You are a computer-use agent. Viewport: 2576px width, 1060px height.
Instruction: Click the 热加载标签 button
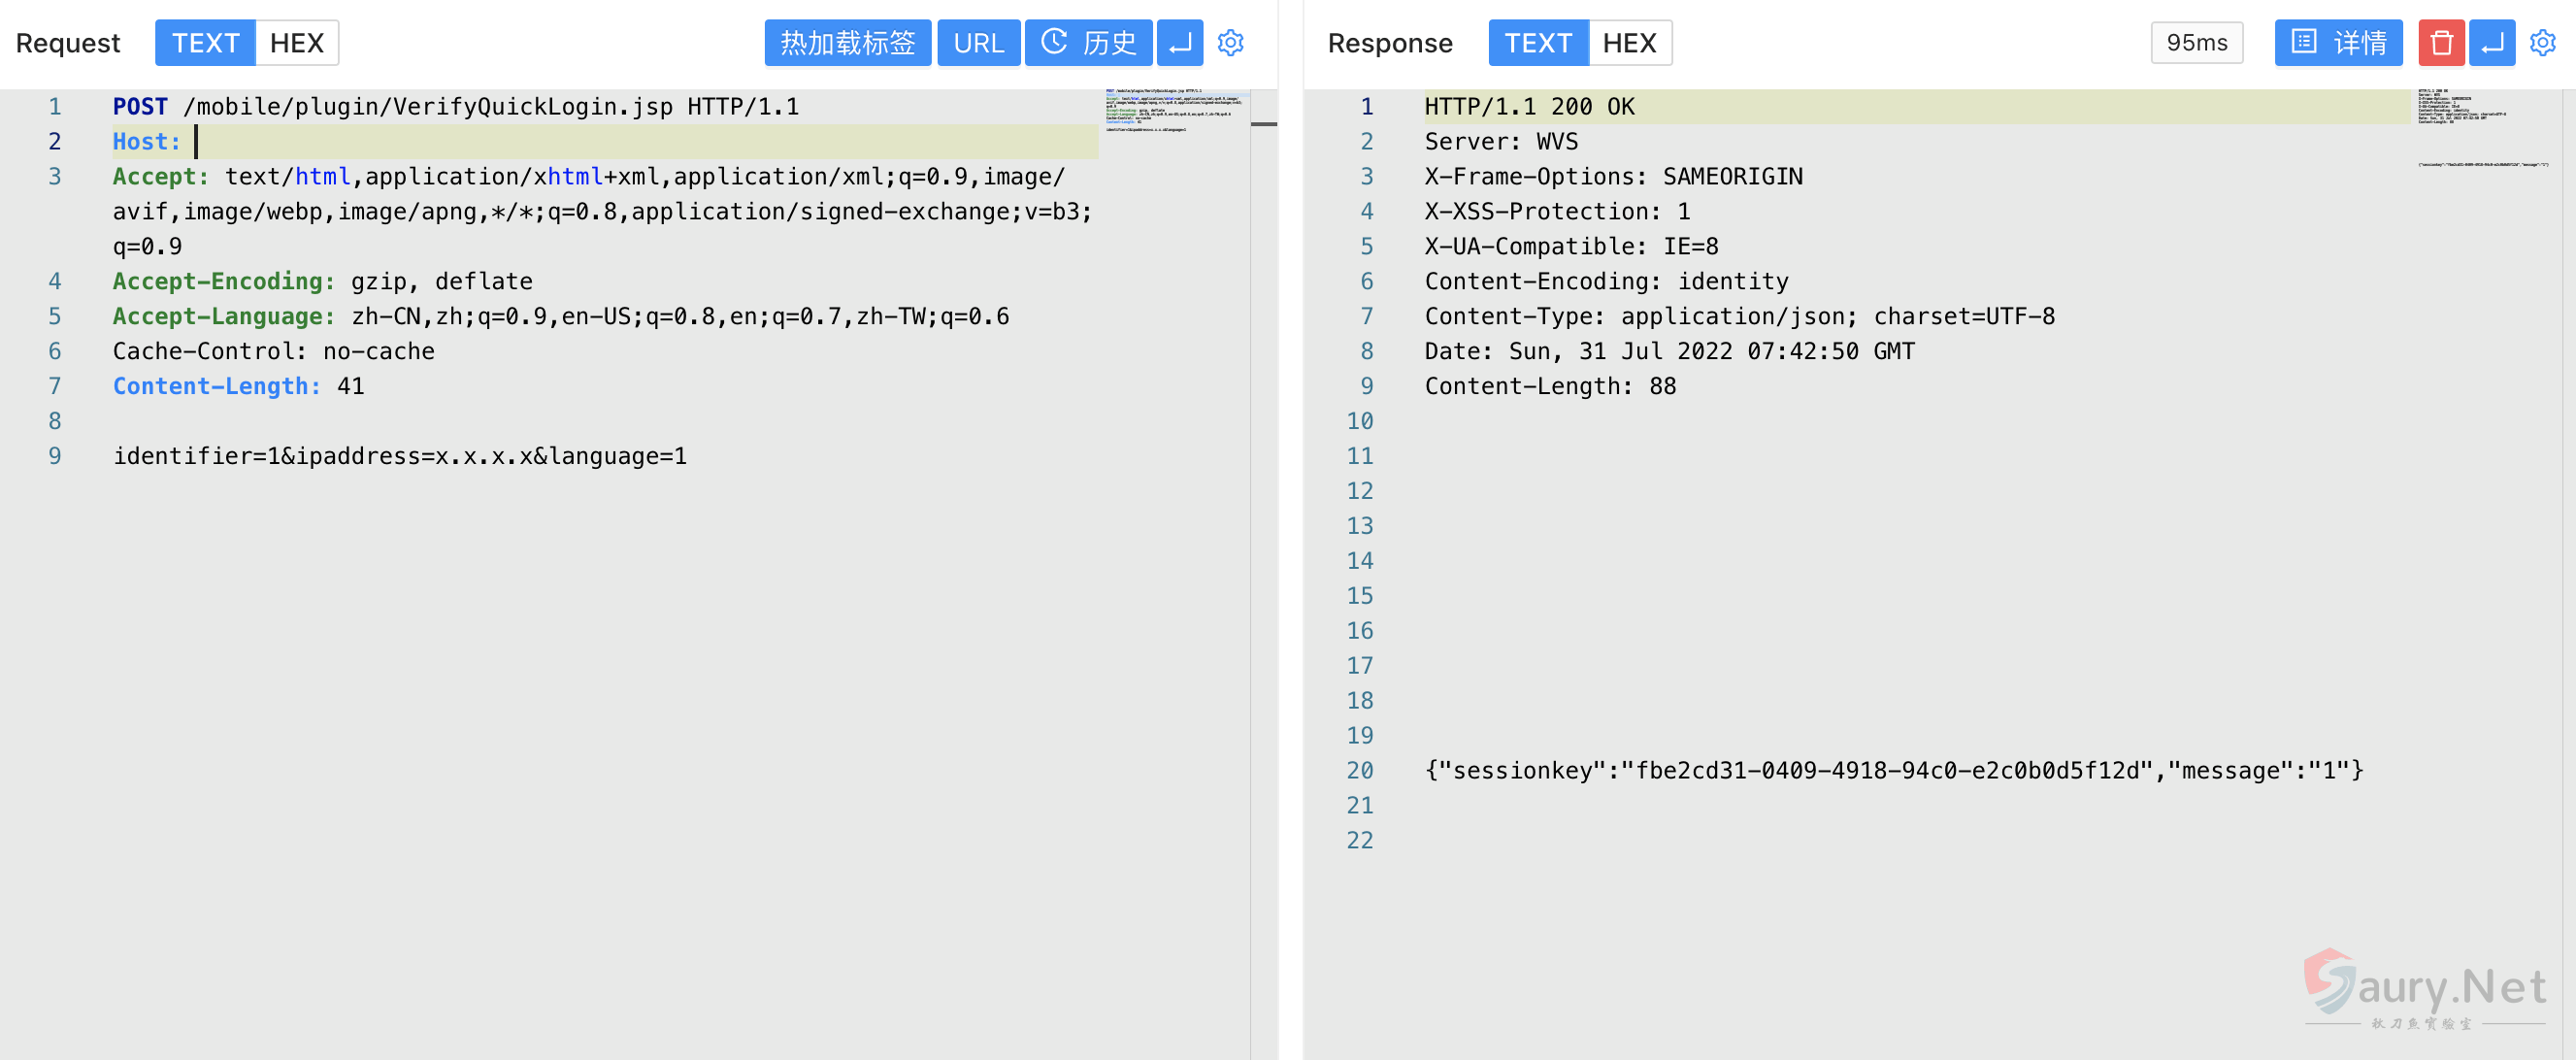click(847, 43)
